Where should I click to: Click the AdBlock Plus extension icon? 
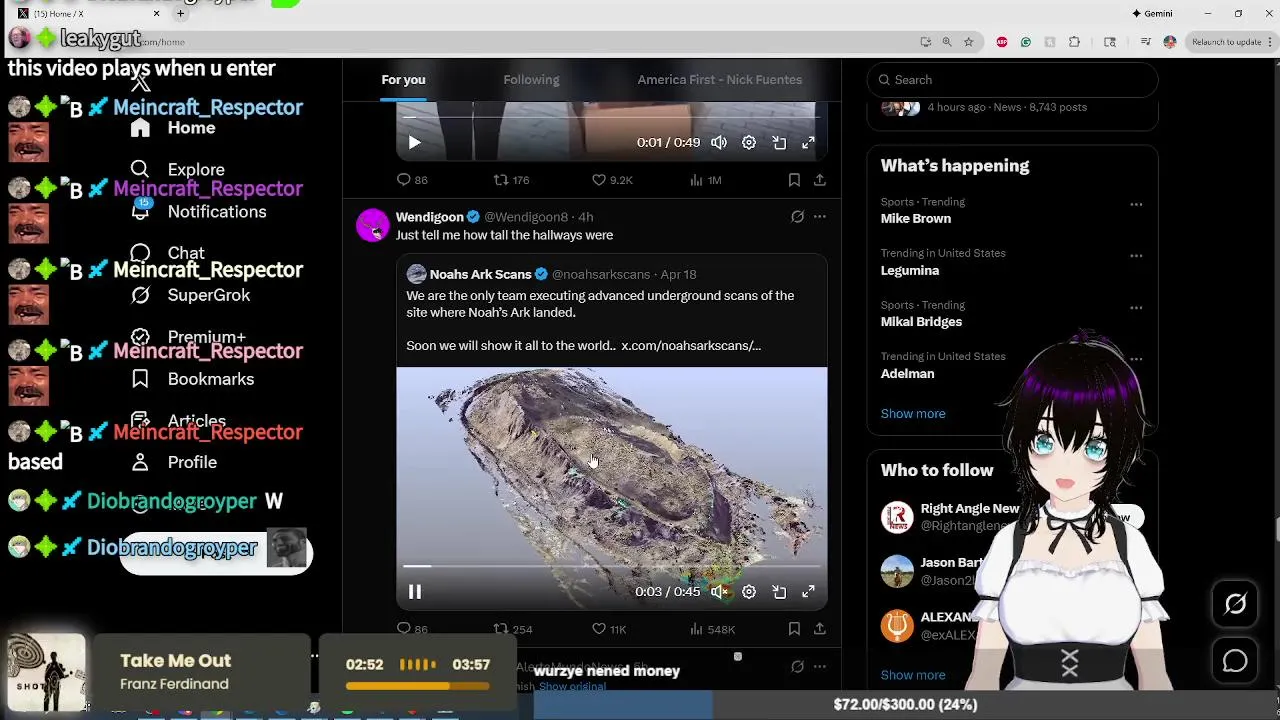pyautogui.click(x=1002, y=42)
